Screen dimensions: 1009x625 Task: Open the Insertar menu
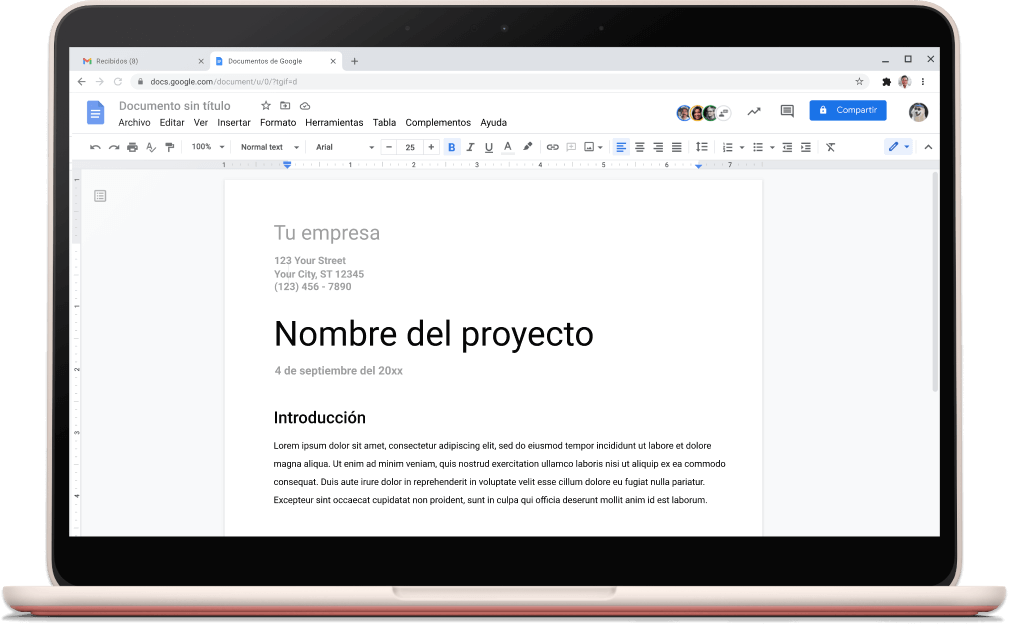pyautogui.click(x=234, y=122)
